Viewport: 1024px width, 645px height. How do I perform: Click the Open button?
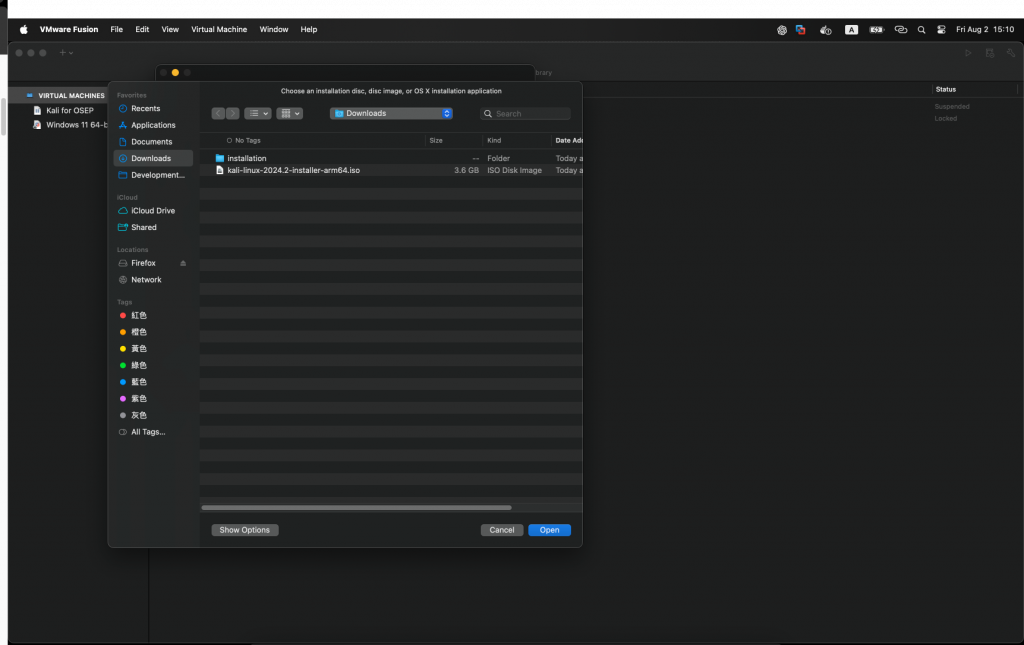[549, 530]
